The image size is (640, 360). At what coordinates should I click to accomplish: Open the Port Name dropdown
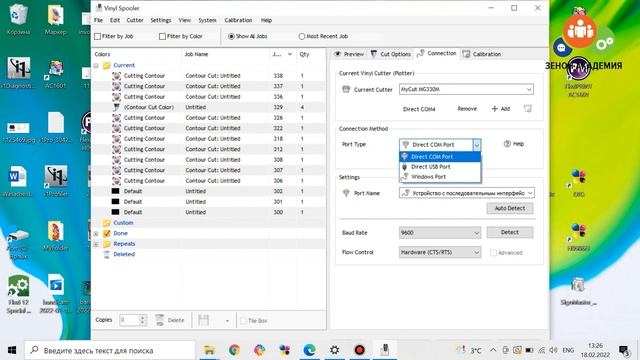pos(467,193)
